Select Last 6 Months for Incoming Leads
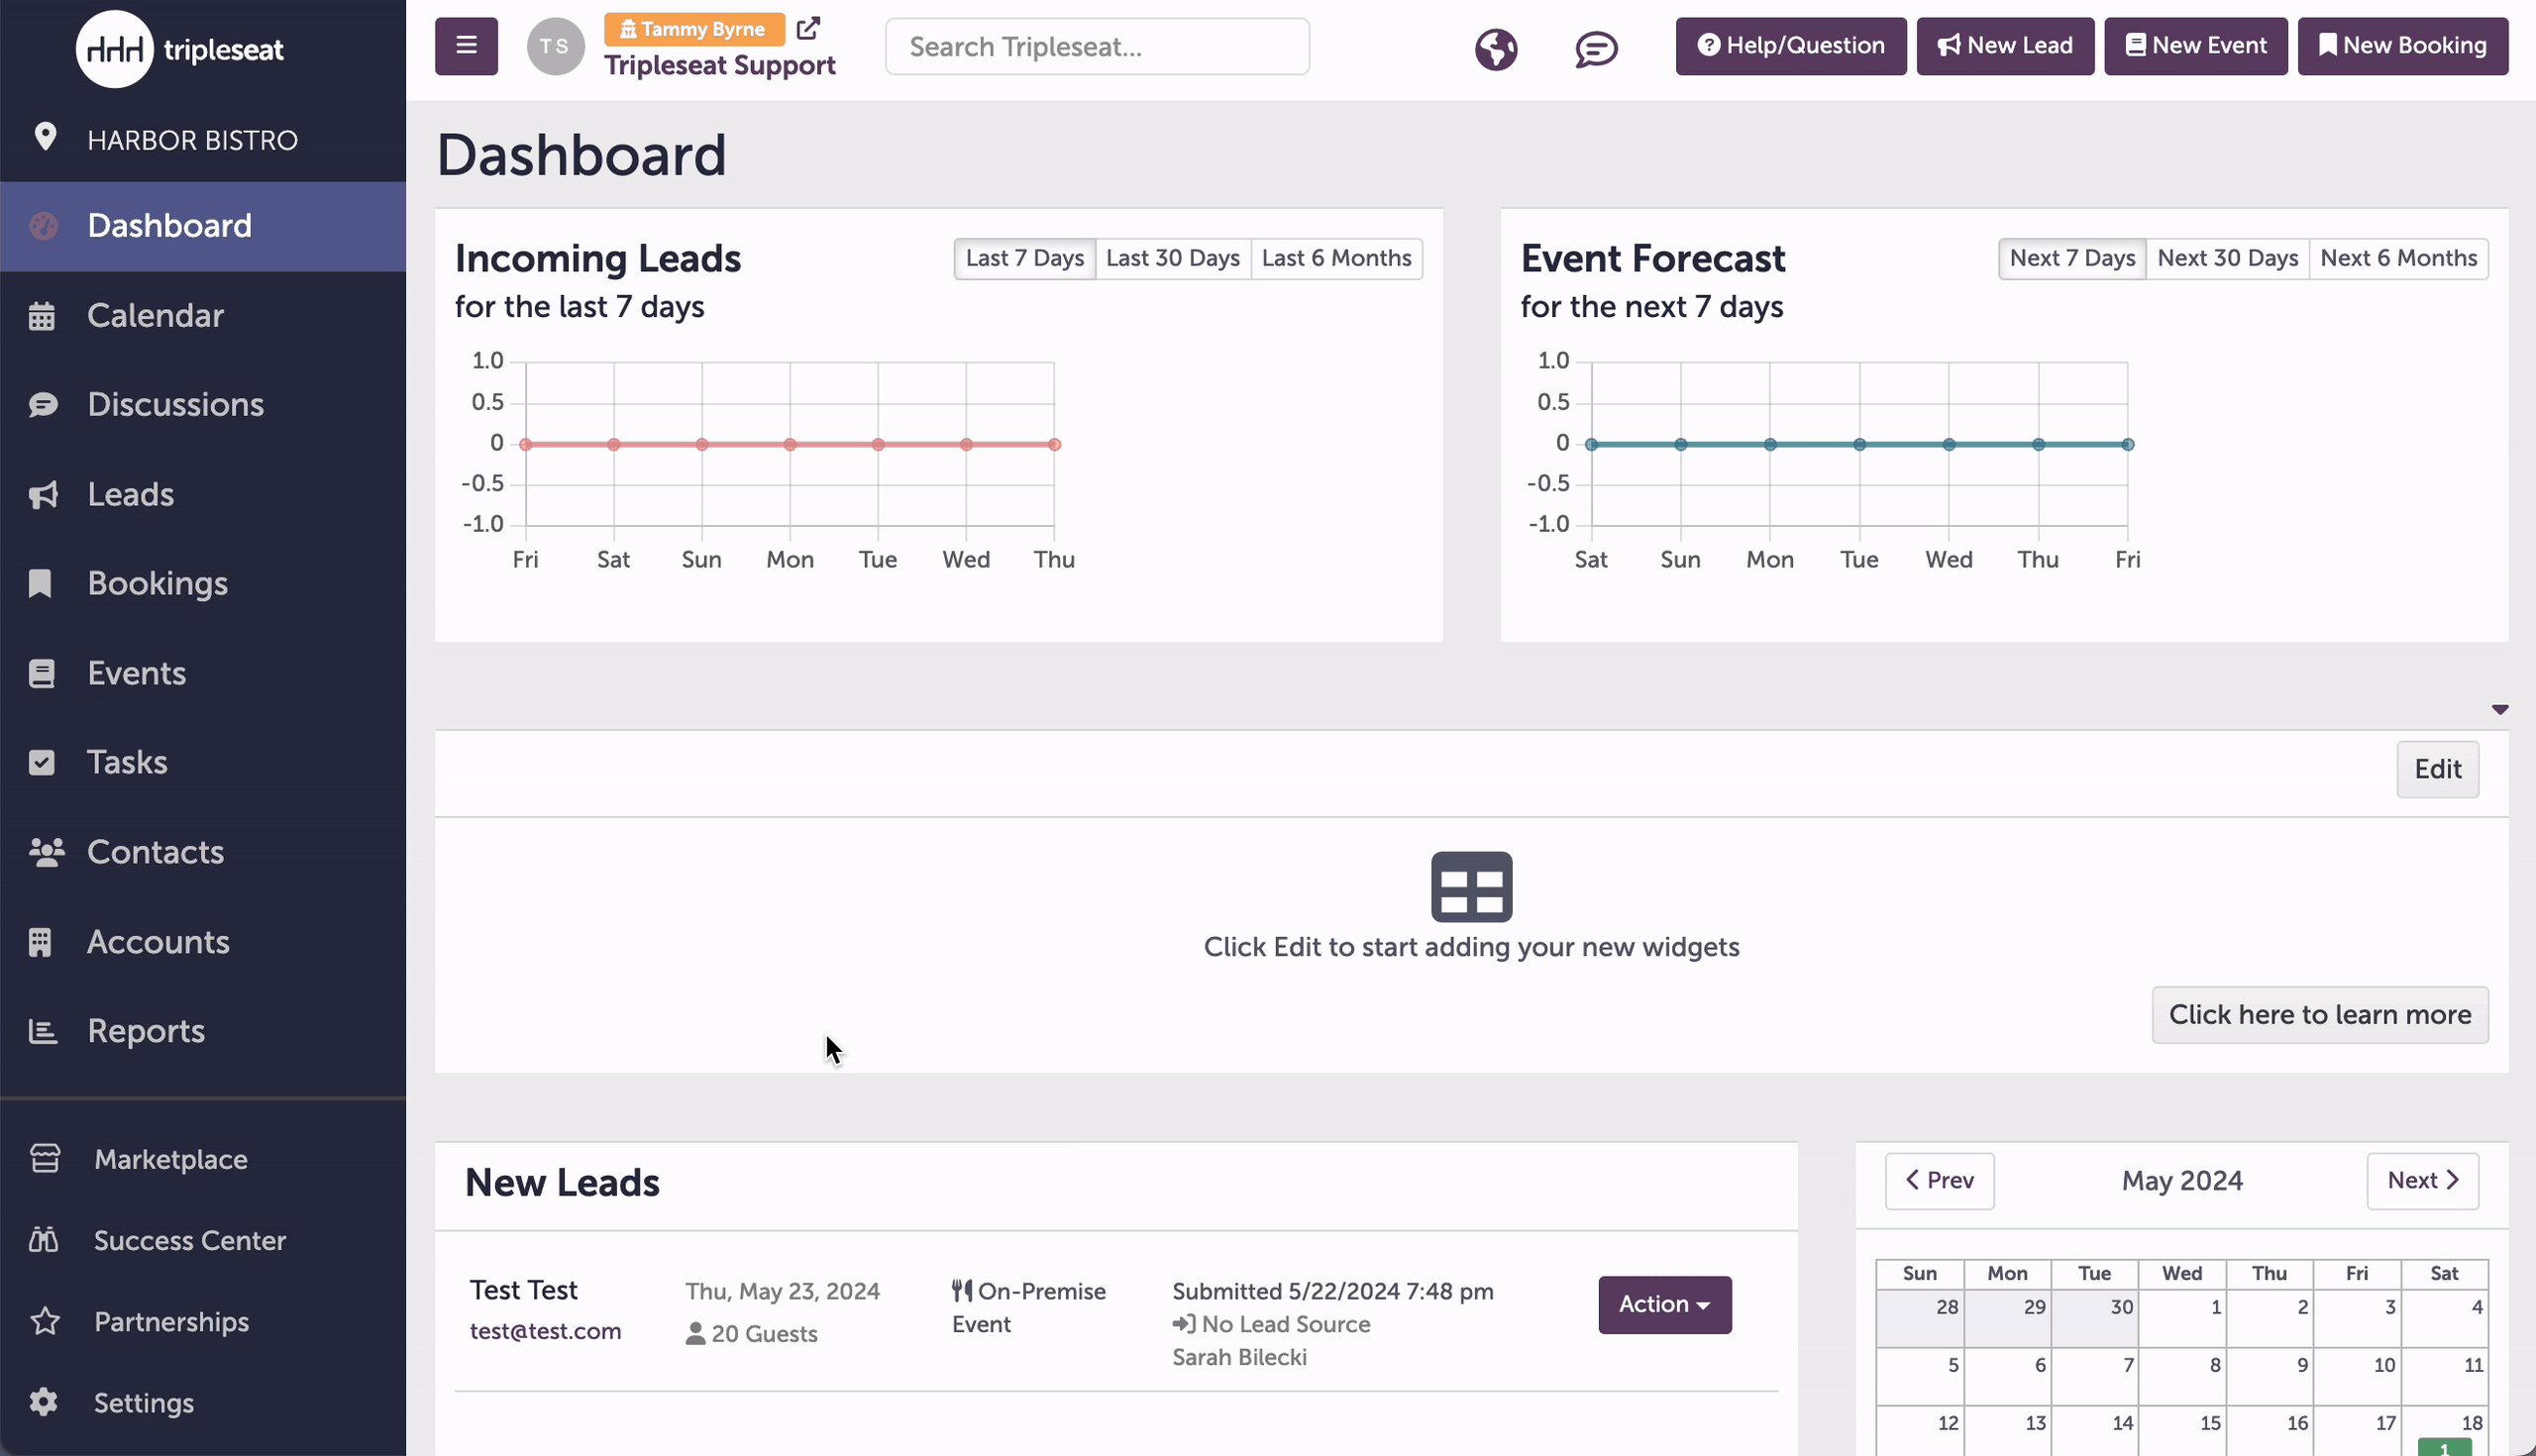Image resolution: width=2536 pixels, height=1456 pixels. coord(1336,259)
